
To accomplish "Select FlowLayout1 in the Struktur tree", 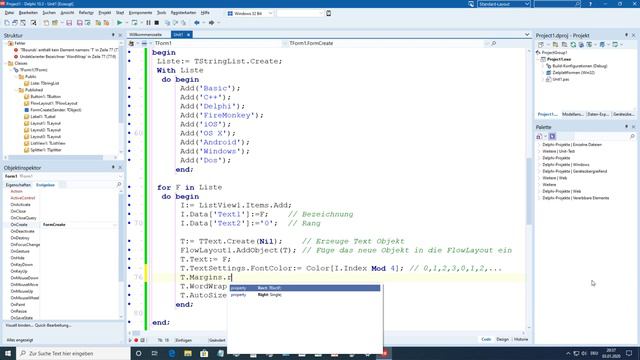I will 53,103.
